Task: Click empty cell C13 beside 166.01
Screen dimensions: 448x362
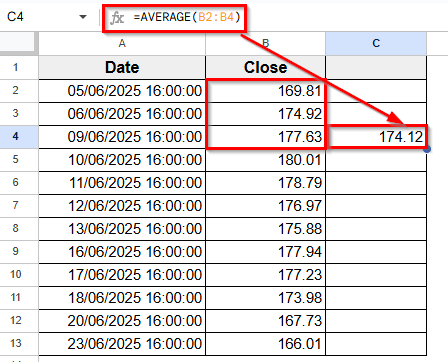Action: tap(376, 344)
